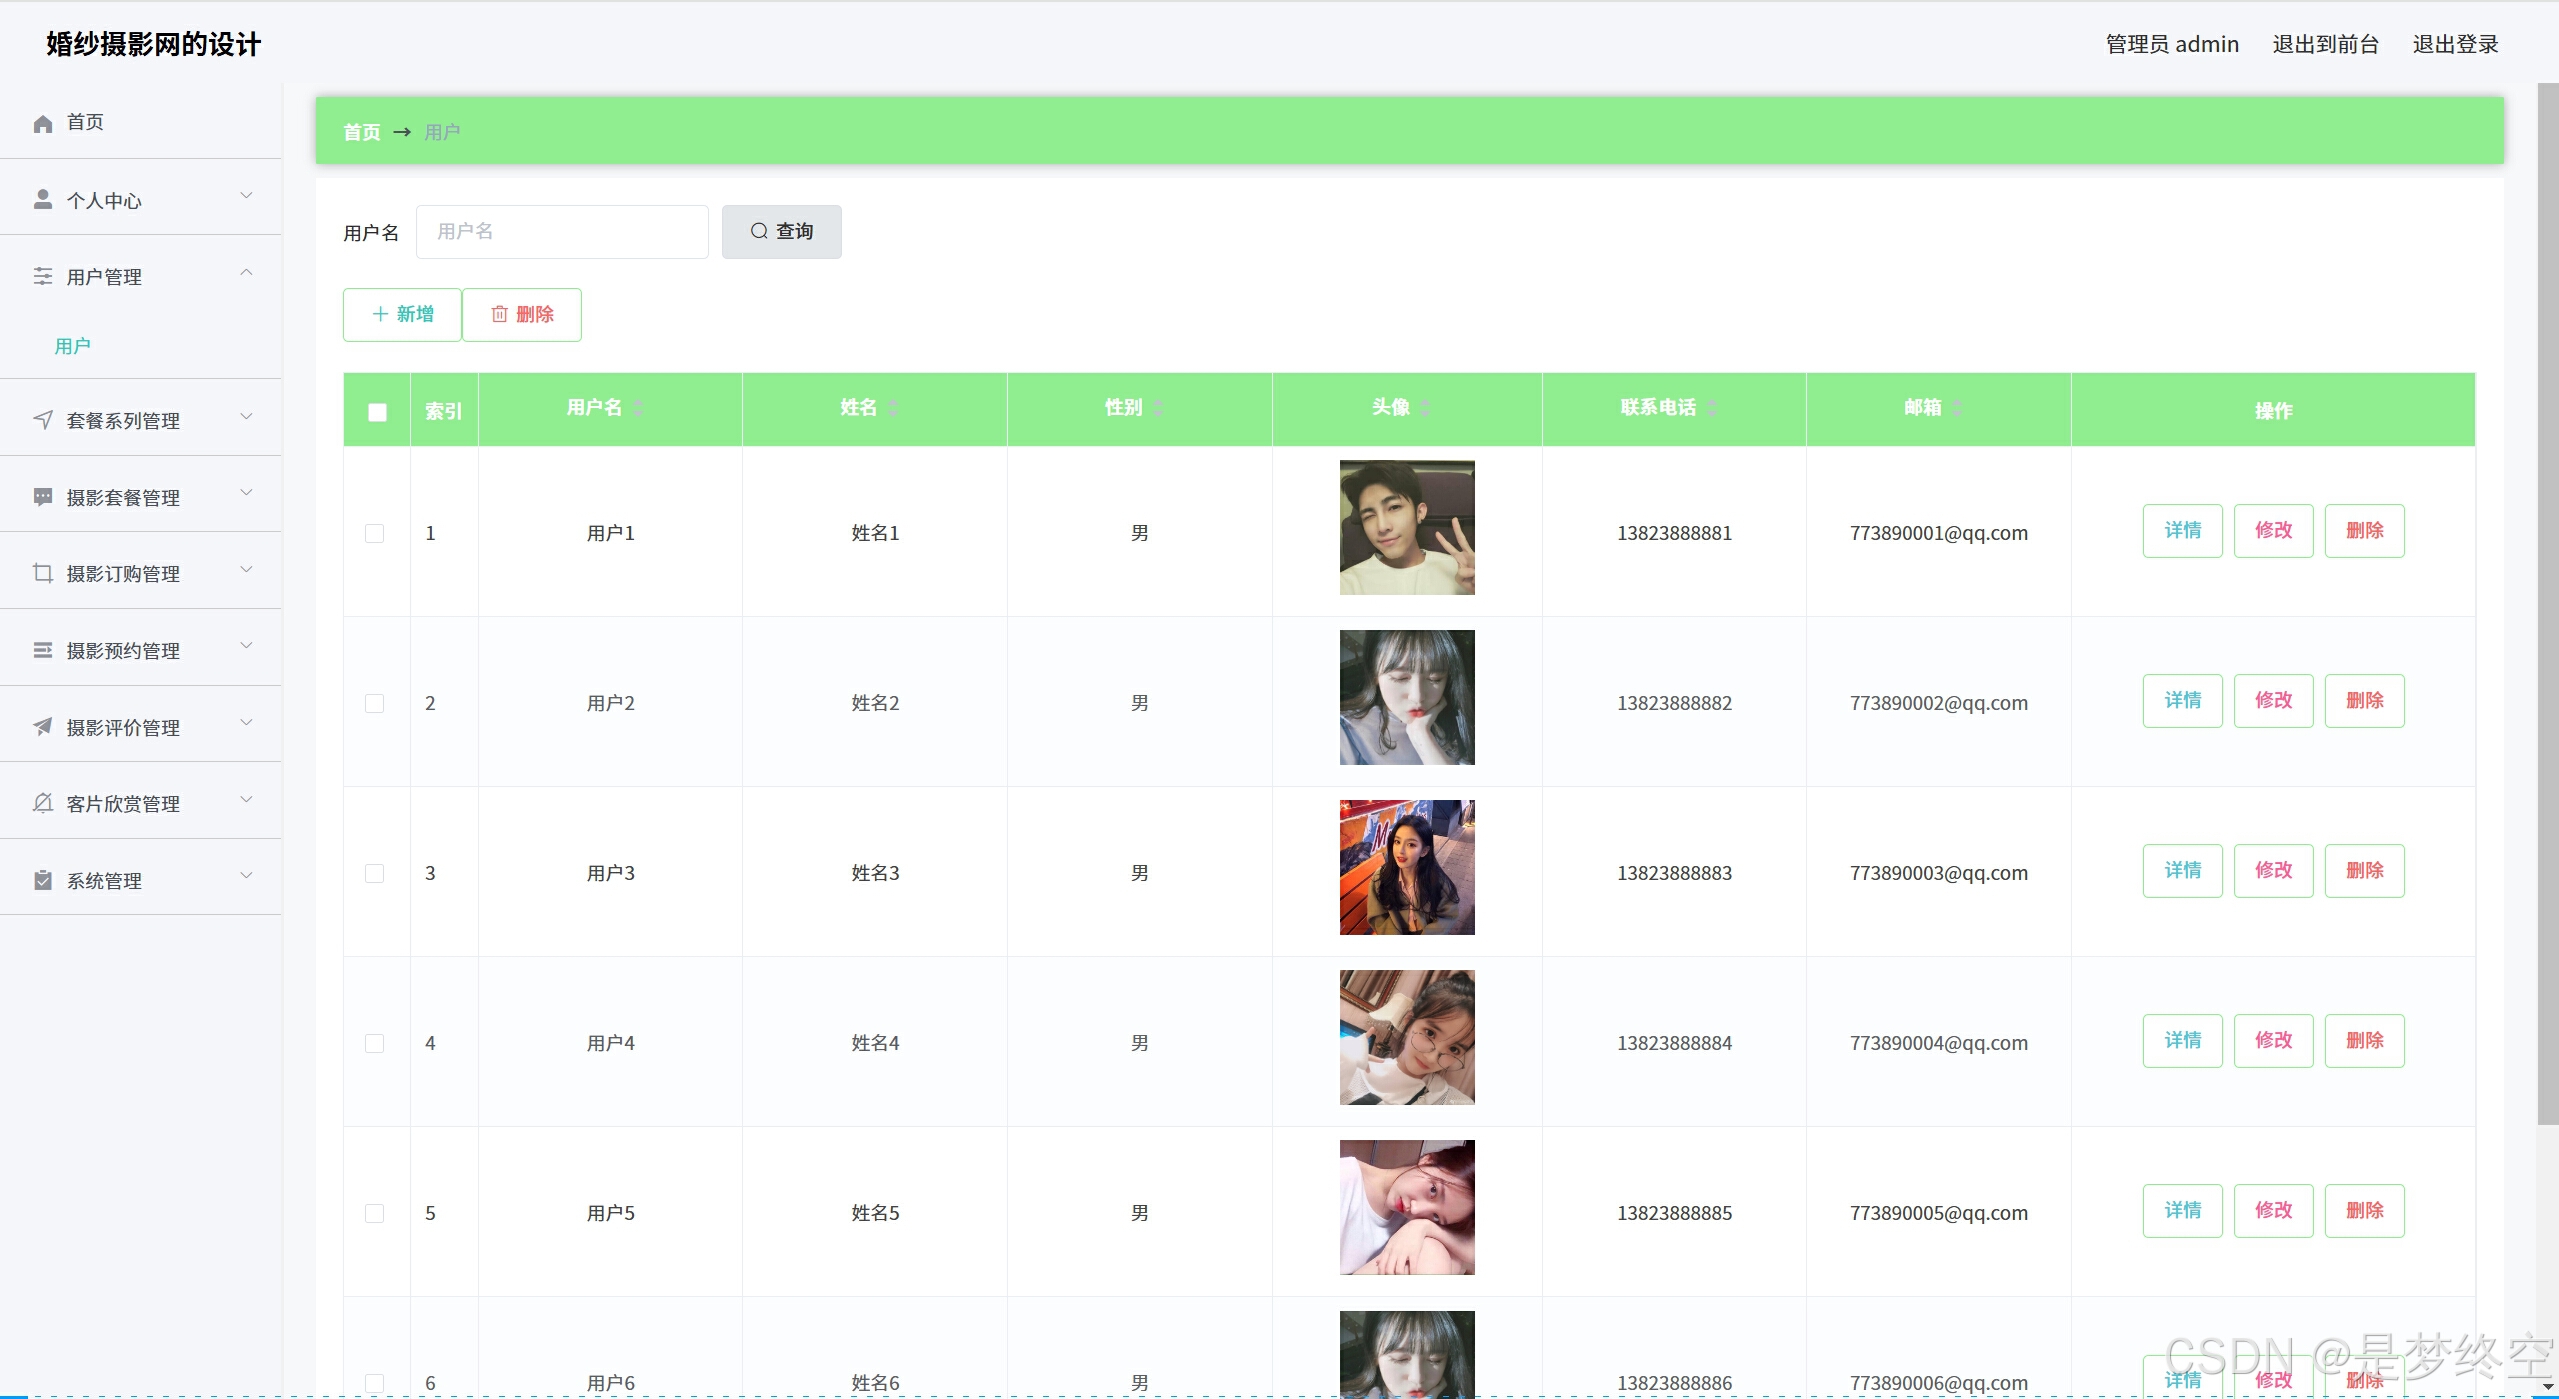
Task: Click the person icon for 个人中心
Action: (42, 200)
